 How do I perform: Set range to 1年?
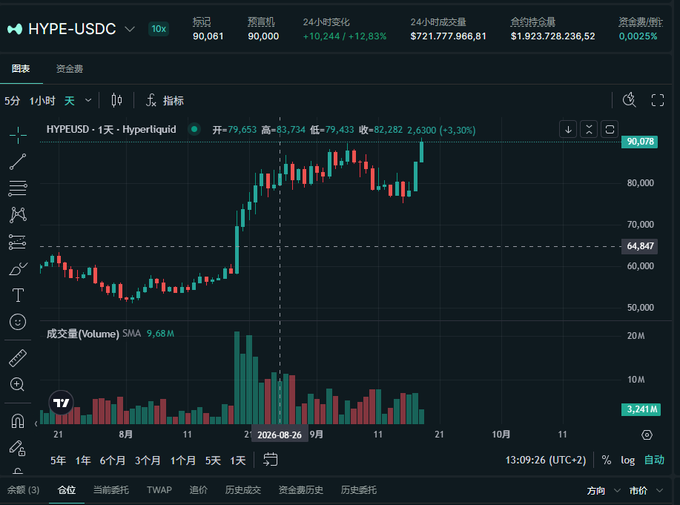[x=83, y=460]
